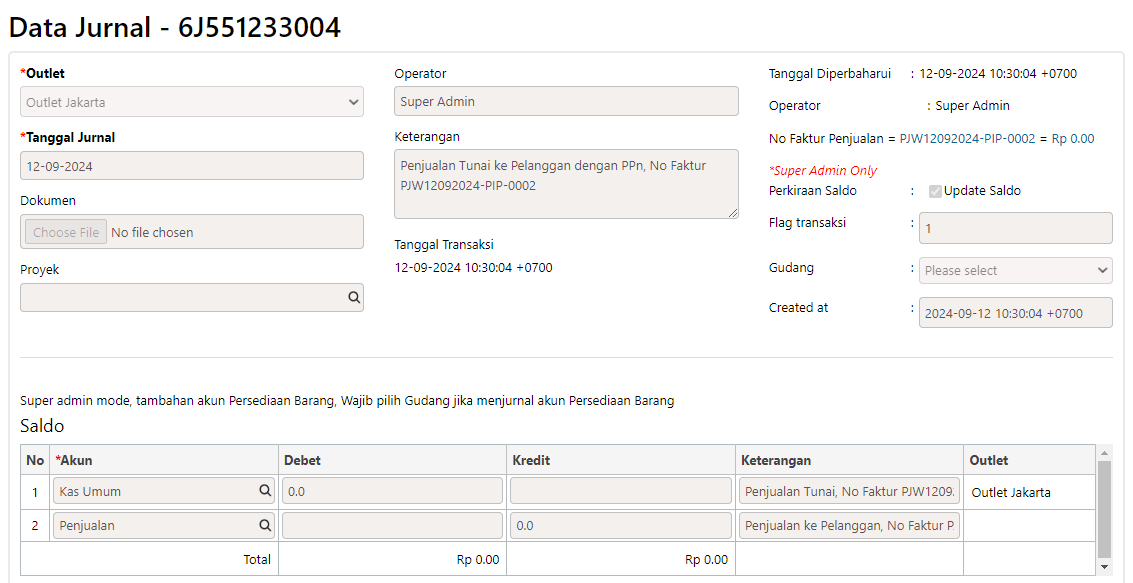Click the Operator Super Admin field

click(566, 101)
